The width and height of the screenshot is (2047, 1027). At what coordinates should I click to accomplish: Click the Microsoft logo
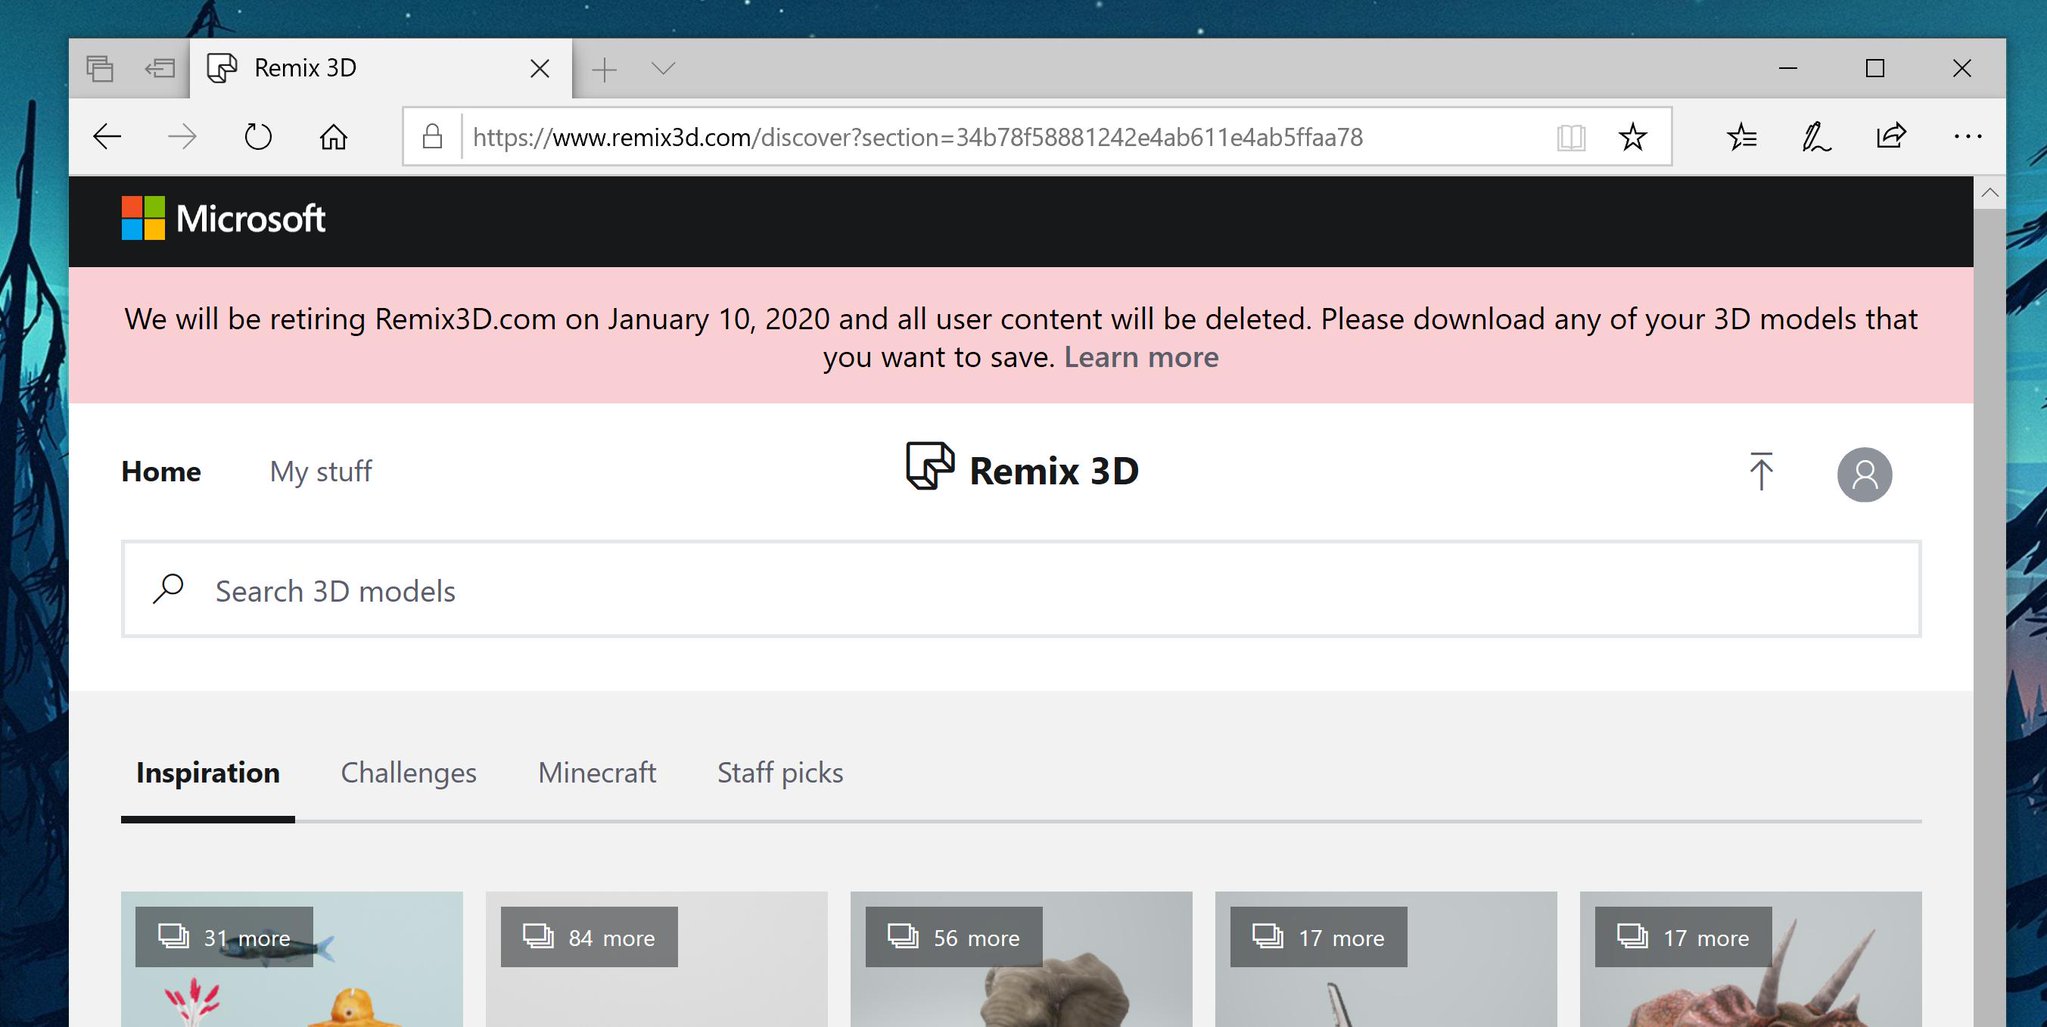[x=223, y=218]
